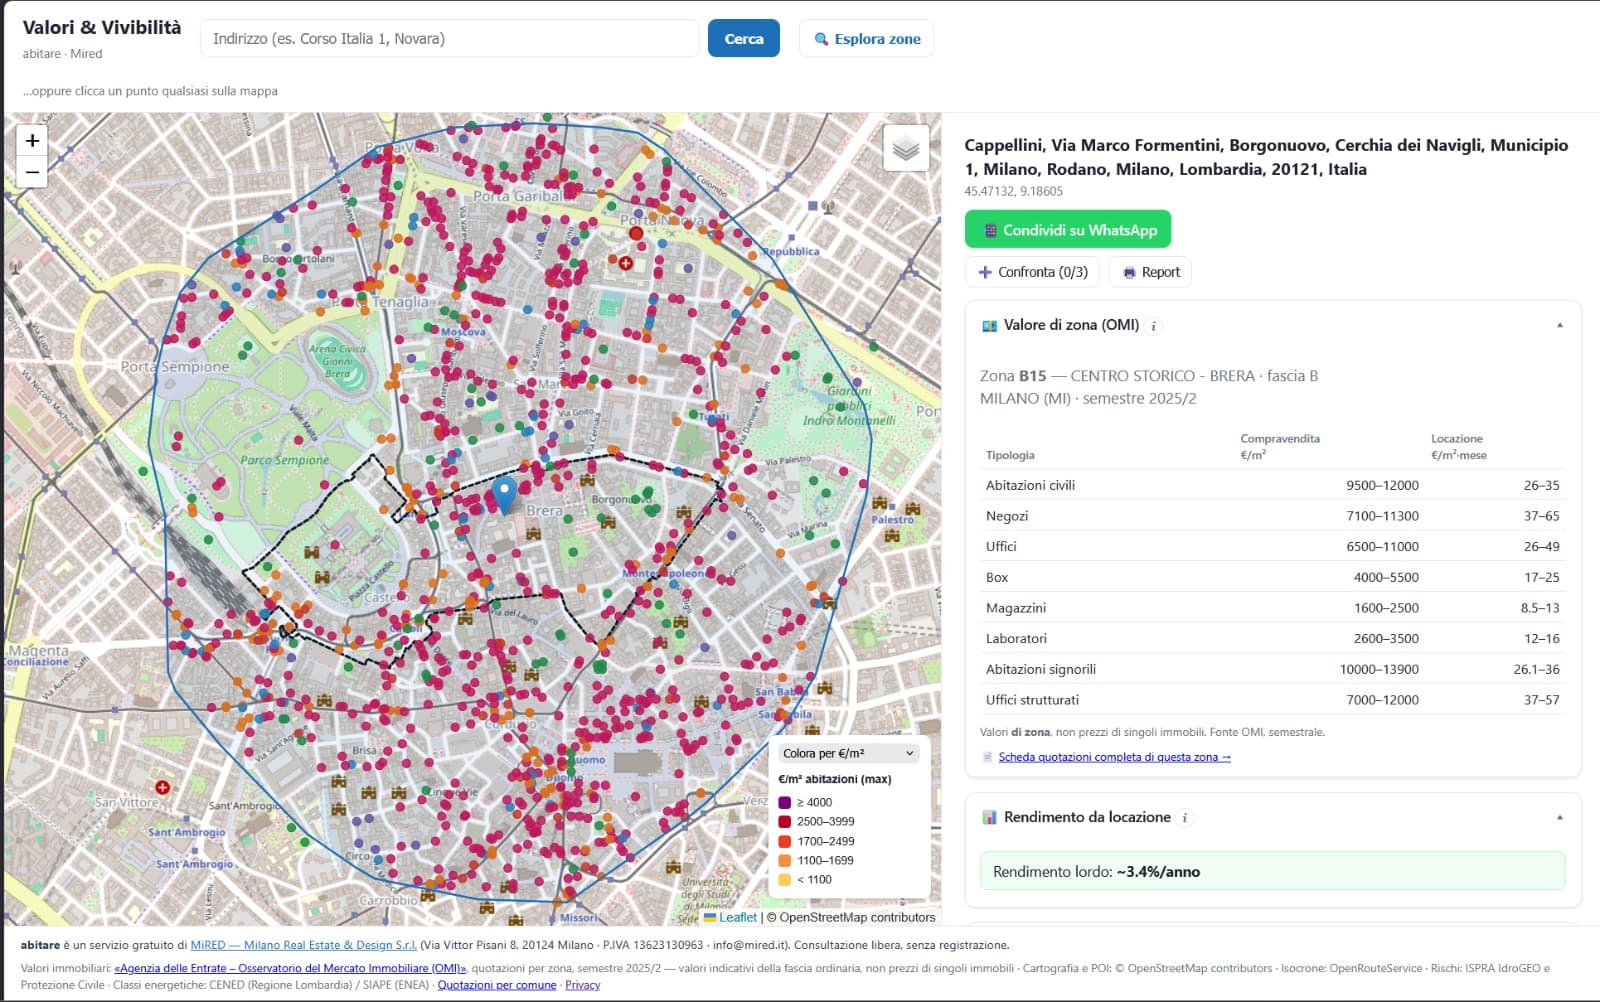Collapse the Rendimento da locazione section
This screenshot has width=1600, height=1002.
(x=1559, y=817)
